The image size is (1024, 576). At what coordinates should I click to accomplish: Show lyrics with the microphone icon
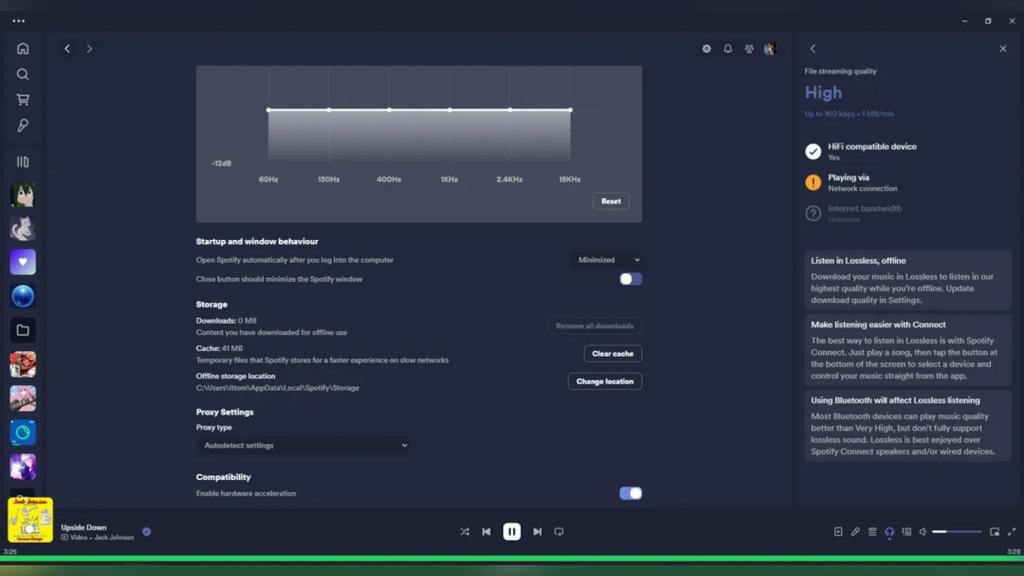(x=855, y=532)
